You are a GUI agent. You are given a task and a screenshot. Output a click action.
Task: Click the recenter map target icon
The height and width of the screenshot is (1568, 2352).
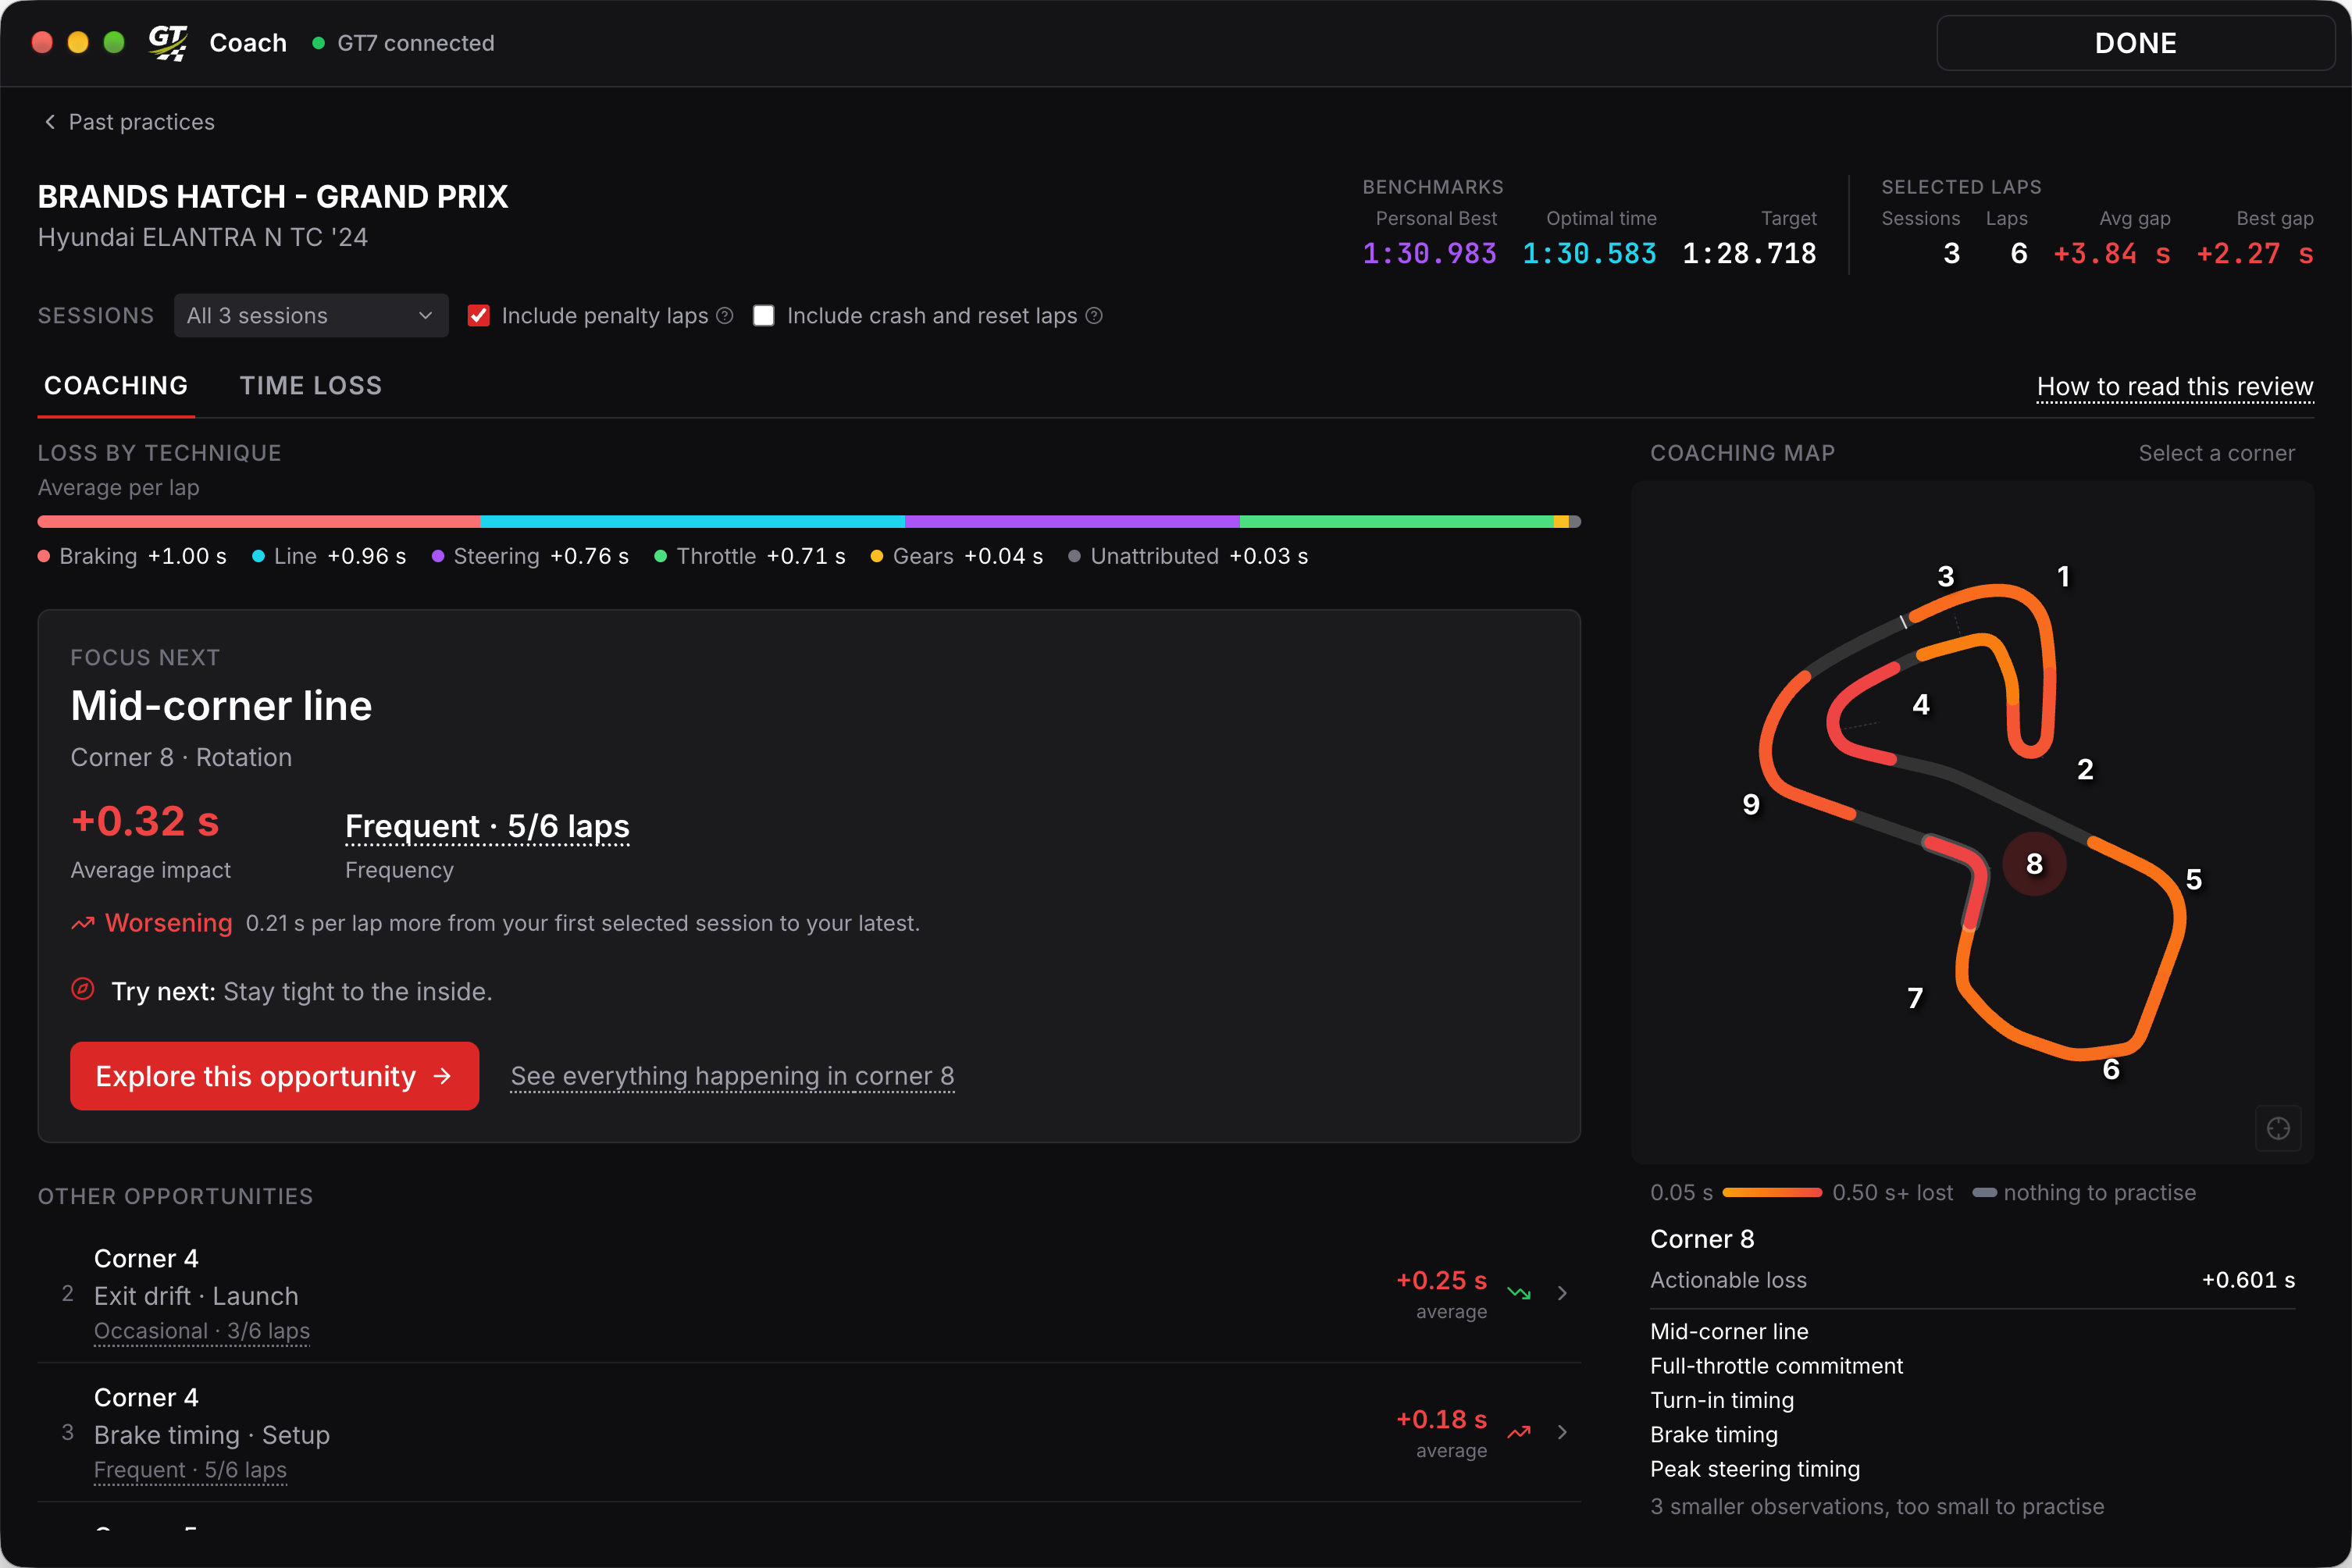click(2278, 1128)
